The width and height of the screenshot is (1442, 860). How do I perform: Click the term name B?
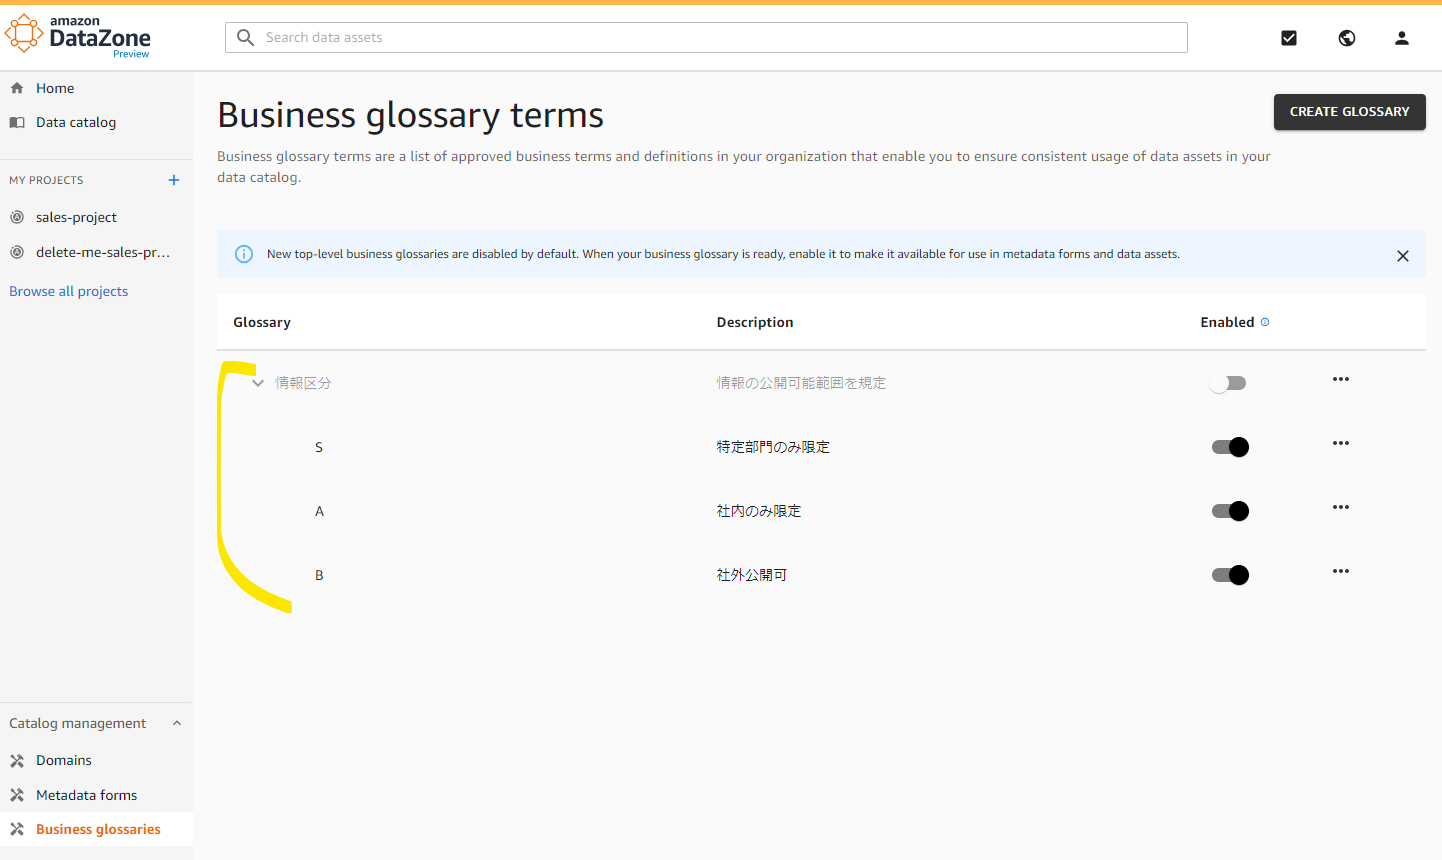[319, 575]
